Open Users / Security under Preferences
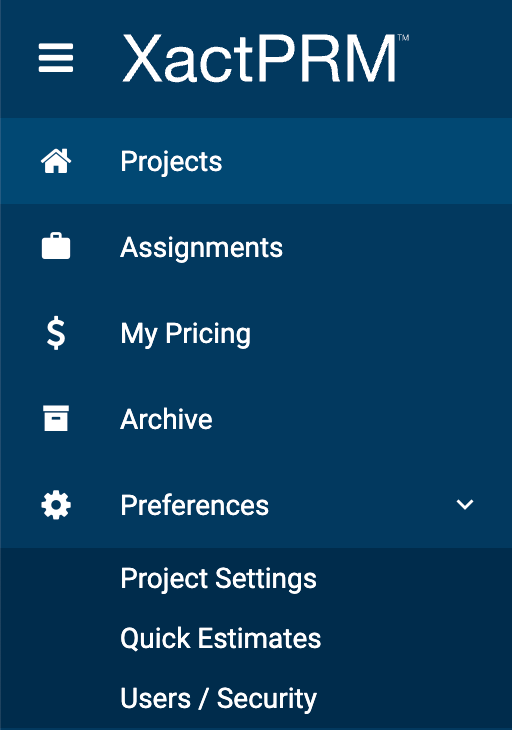The width and height of the screenshot is (512, 730). pyautogui.click(x=219, y=698)
